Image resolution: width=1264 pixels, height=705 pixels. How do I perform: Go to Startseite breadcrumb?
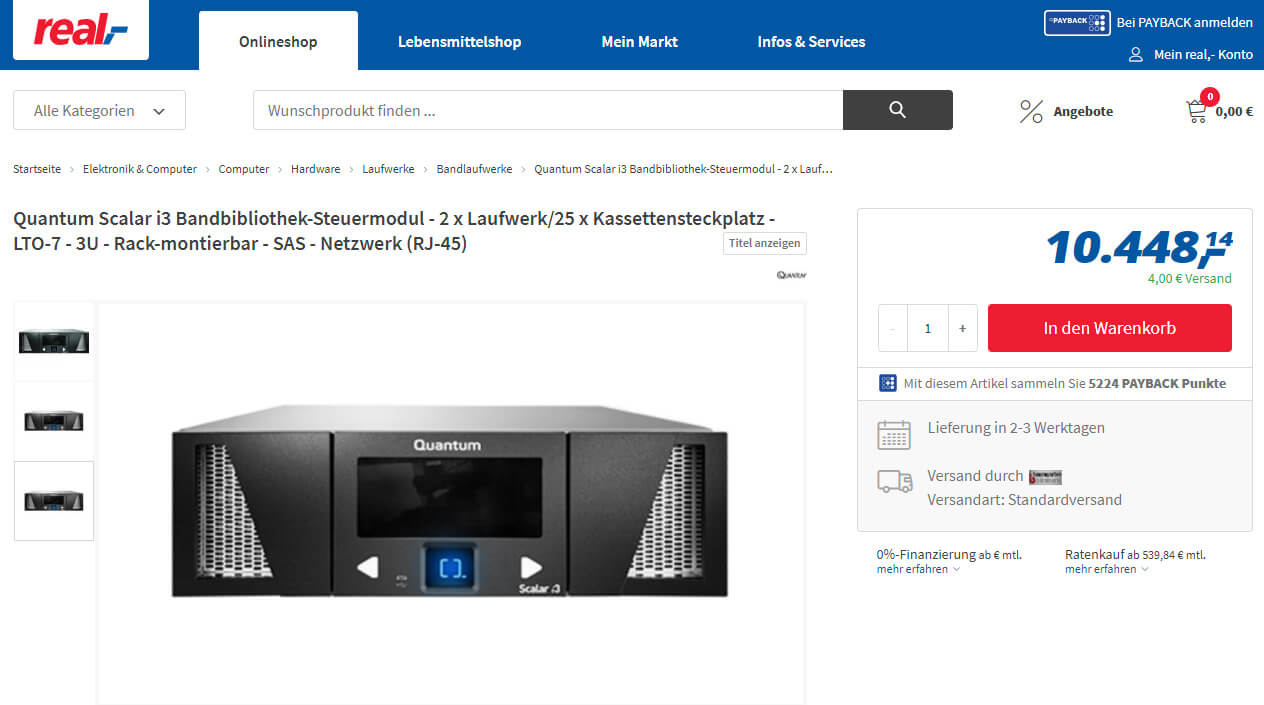37,169
